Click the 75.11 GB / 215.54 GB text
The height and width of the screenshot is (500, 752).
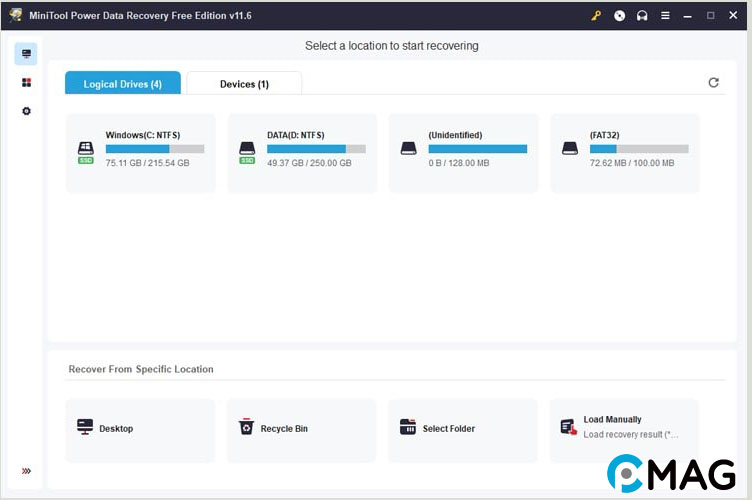tap(147, 163)
